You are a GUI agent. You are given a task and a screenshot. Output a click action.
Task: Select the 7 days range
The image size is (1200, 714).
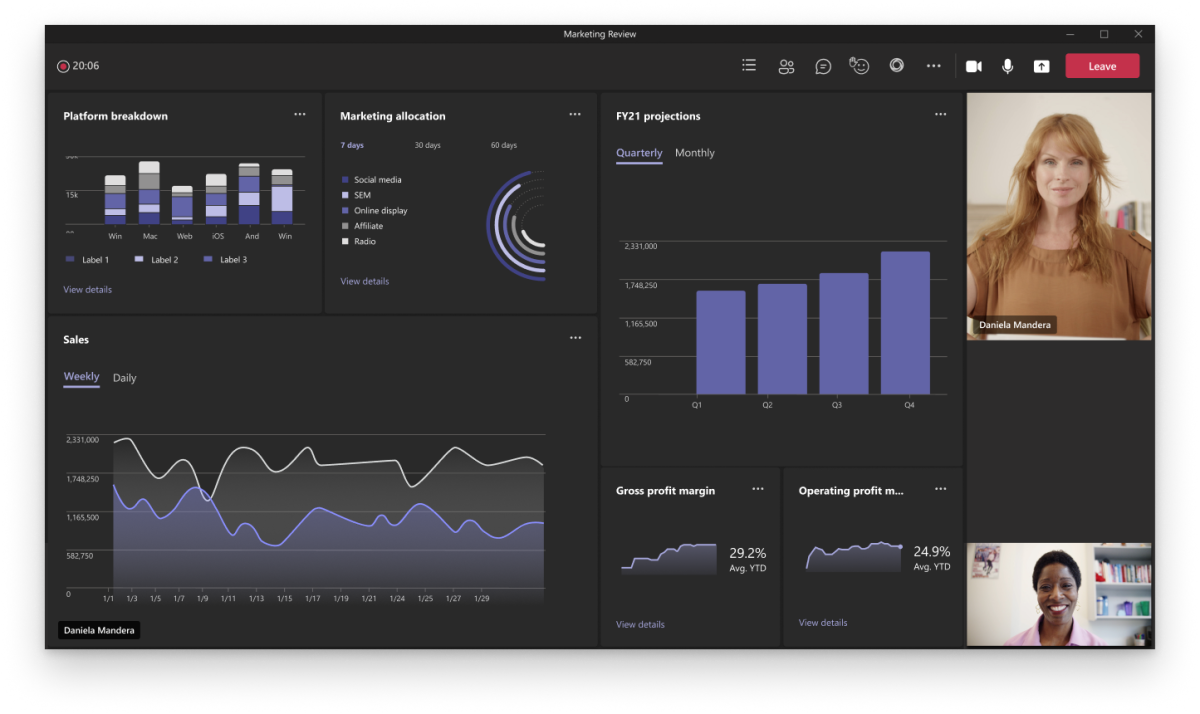352,146
